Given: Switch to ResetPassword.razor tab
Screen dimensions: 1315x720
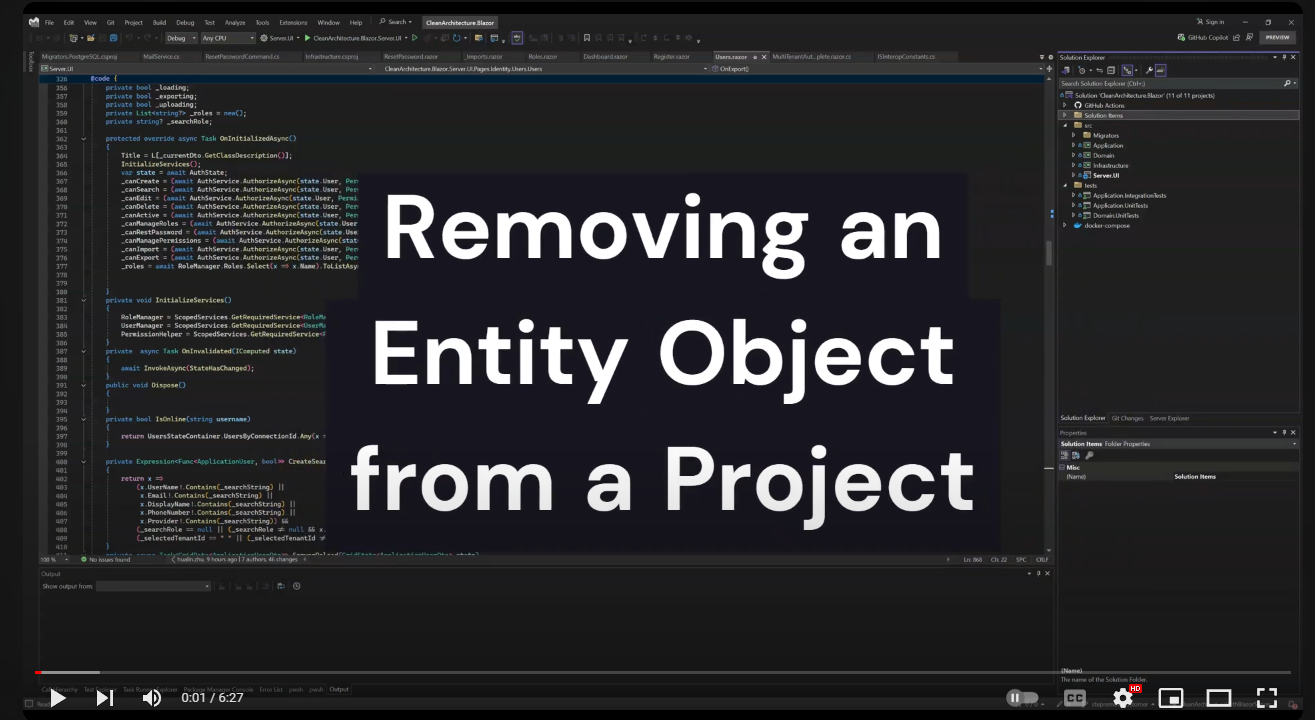Looking at the screenshot, I should click(x=411, y=57).
